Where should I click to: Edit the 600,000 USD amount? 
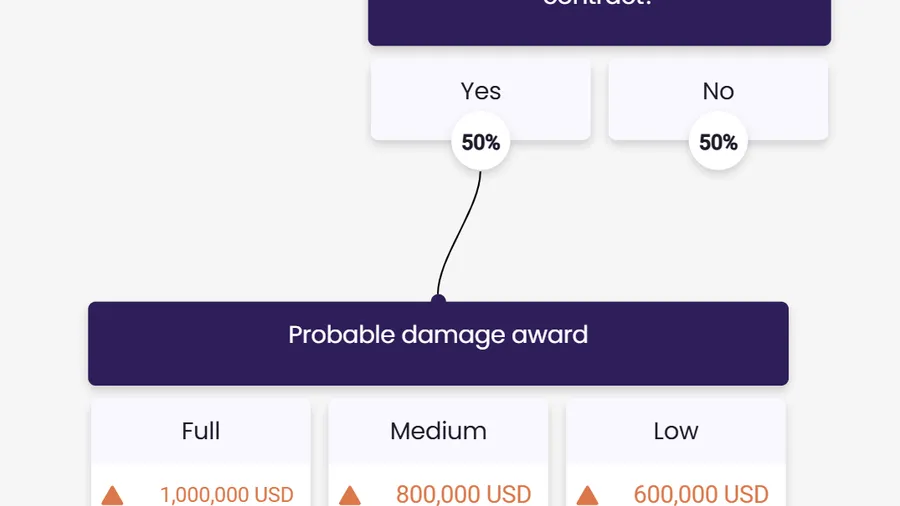[701, 495]
